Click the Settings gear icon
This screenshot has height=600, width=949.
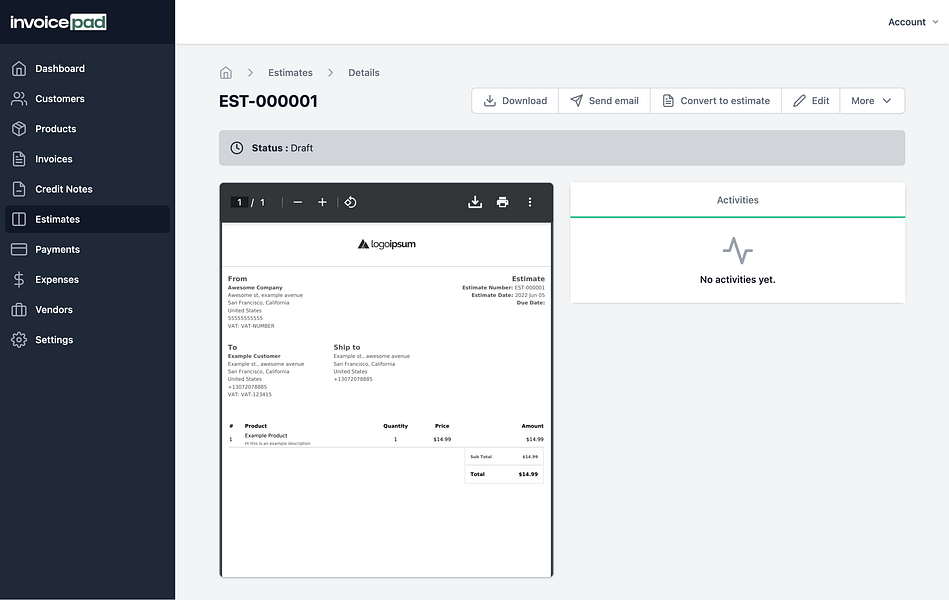point(19,340)
